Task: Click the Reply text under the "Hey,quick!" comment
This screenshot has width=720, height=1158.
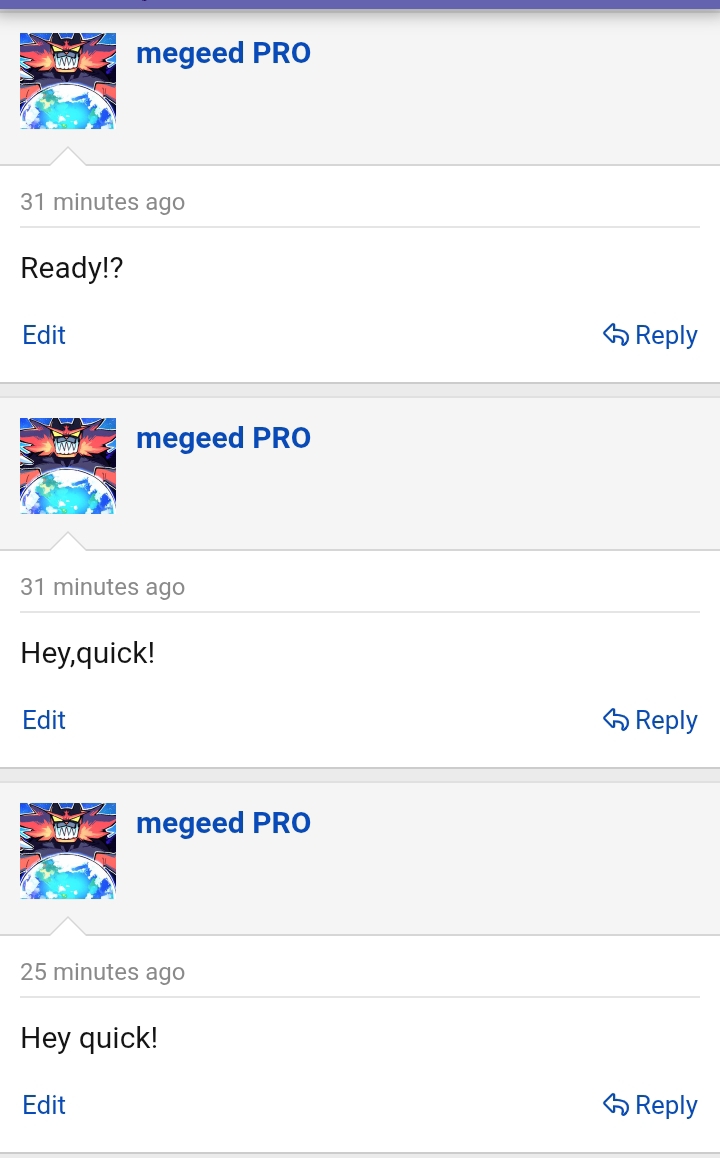Action: point(666,721)
